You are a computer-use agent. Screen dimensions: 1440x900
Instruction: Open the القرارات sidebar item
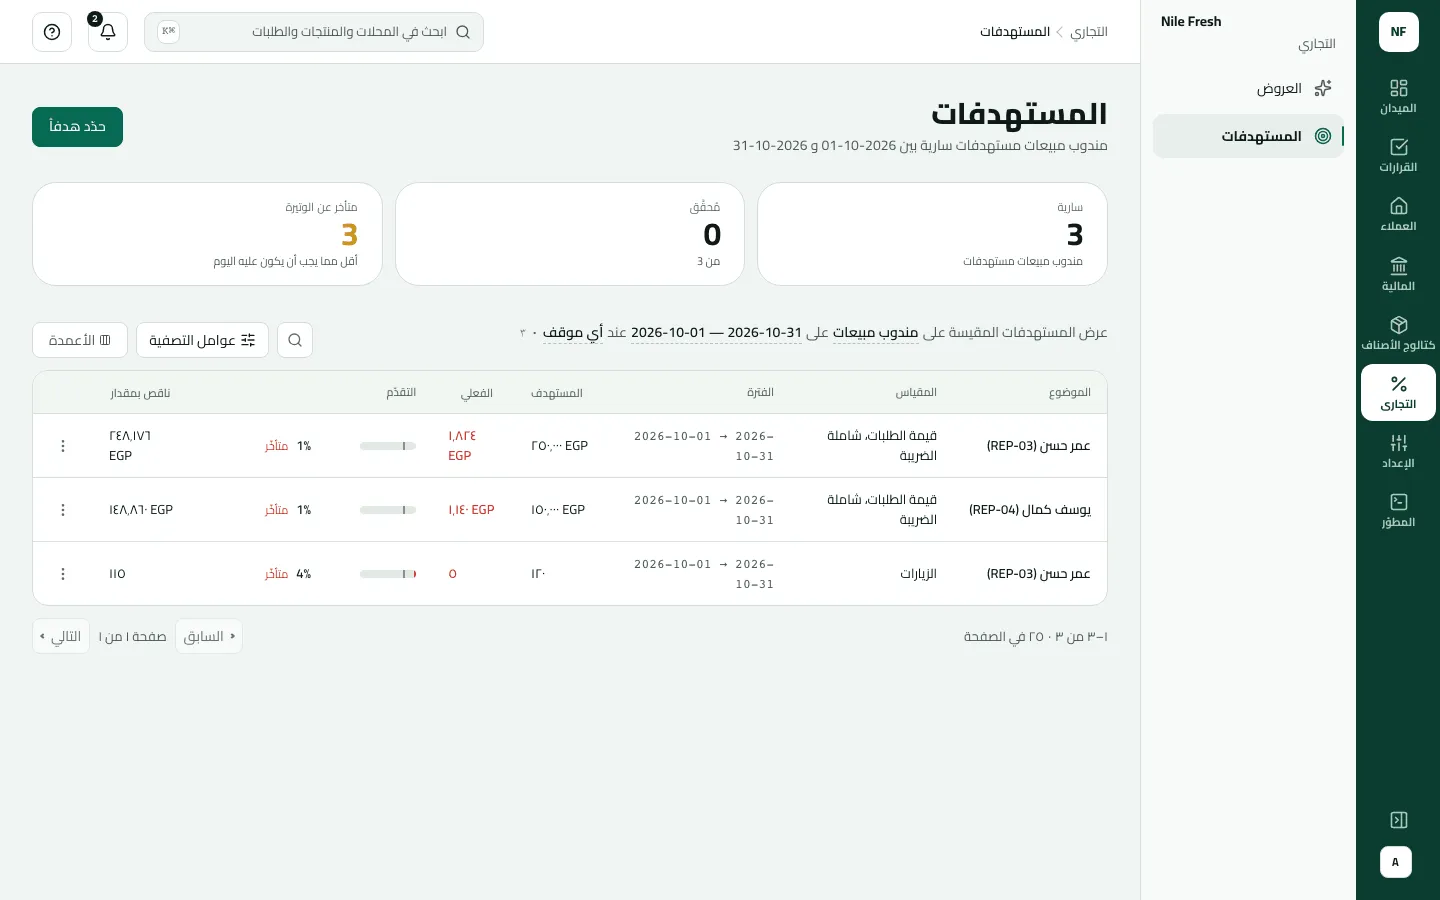coord(1398,156)
